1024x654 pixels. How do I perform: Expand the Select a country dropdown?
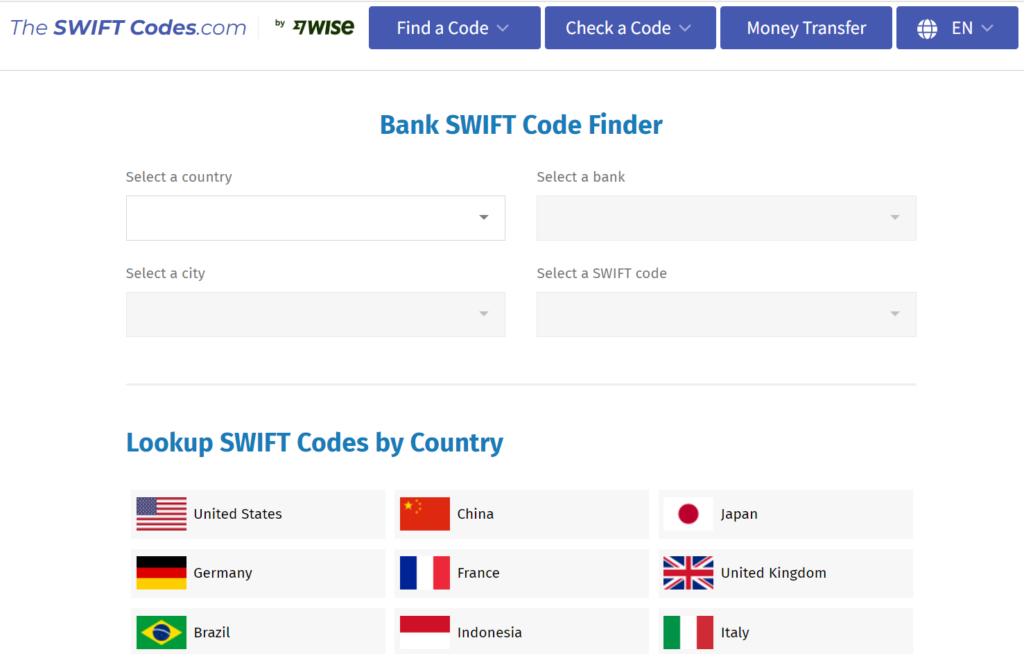(315, 218)
